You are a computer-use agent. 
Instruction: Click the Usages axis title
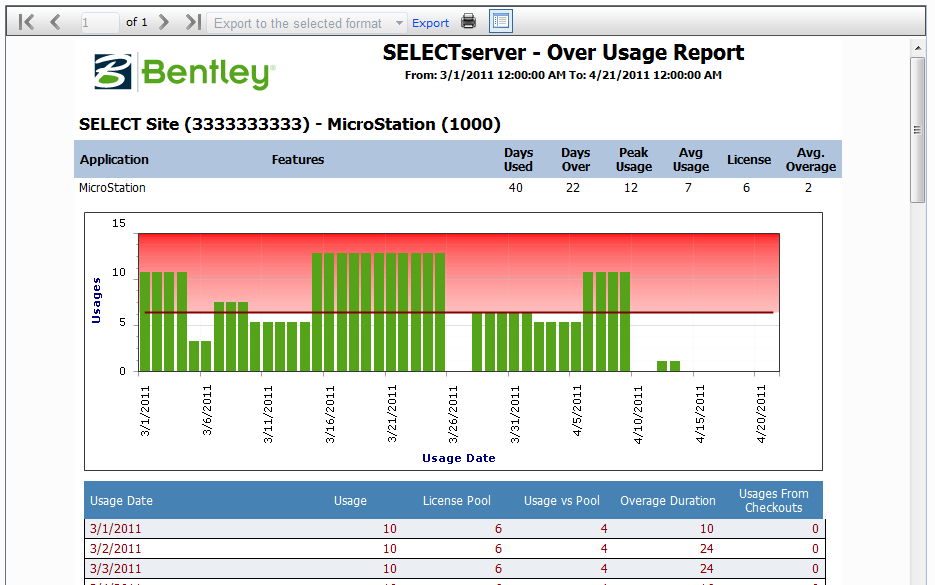click(x=96, y=301)
